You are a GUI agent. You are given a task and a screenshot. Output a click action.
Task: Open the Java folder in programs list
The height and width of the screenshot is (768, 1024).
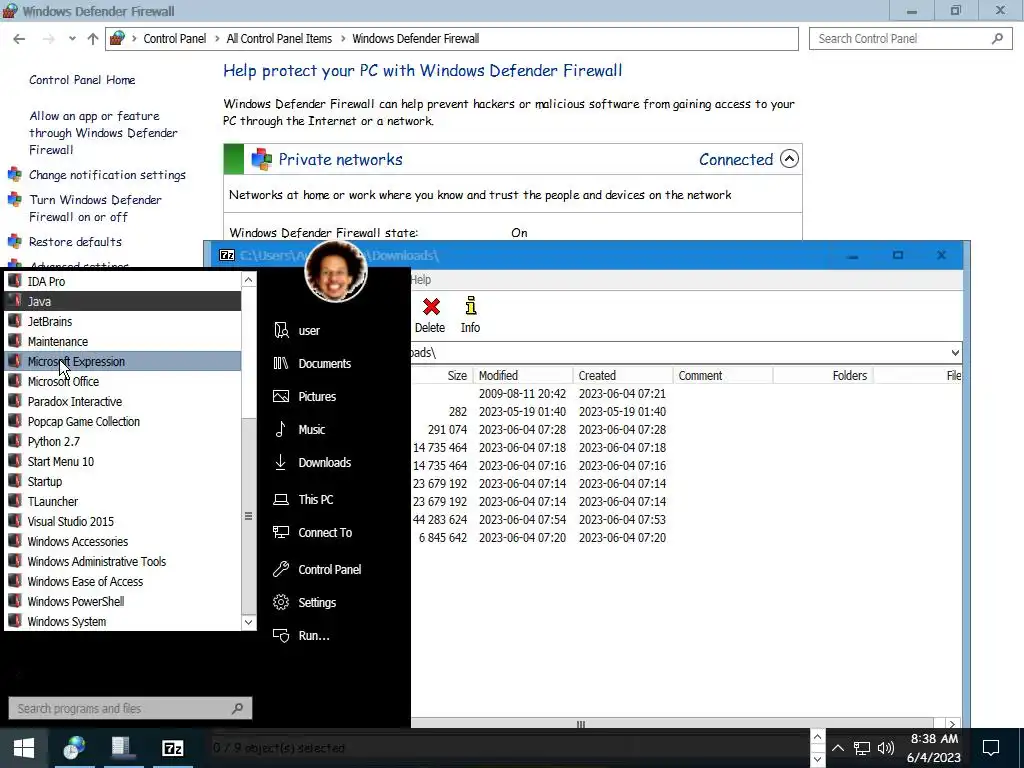123,301
